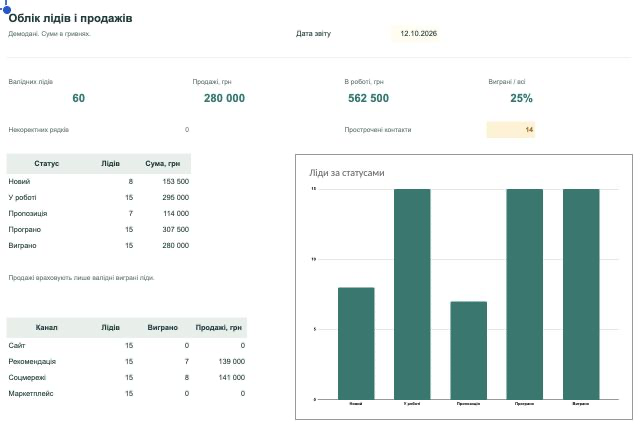Viewport: 640px width, 430px height.
Task: Click the "Дата звіту" label
Action: pyautogui.click(x=313, y=34)
